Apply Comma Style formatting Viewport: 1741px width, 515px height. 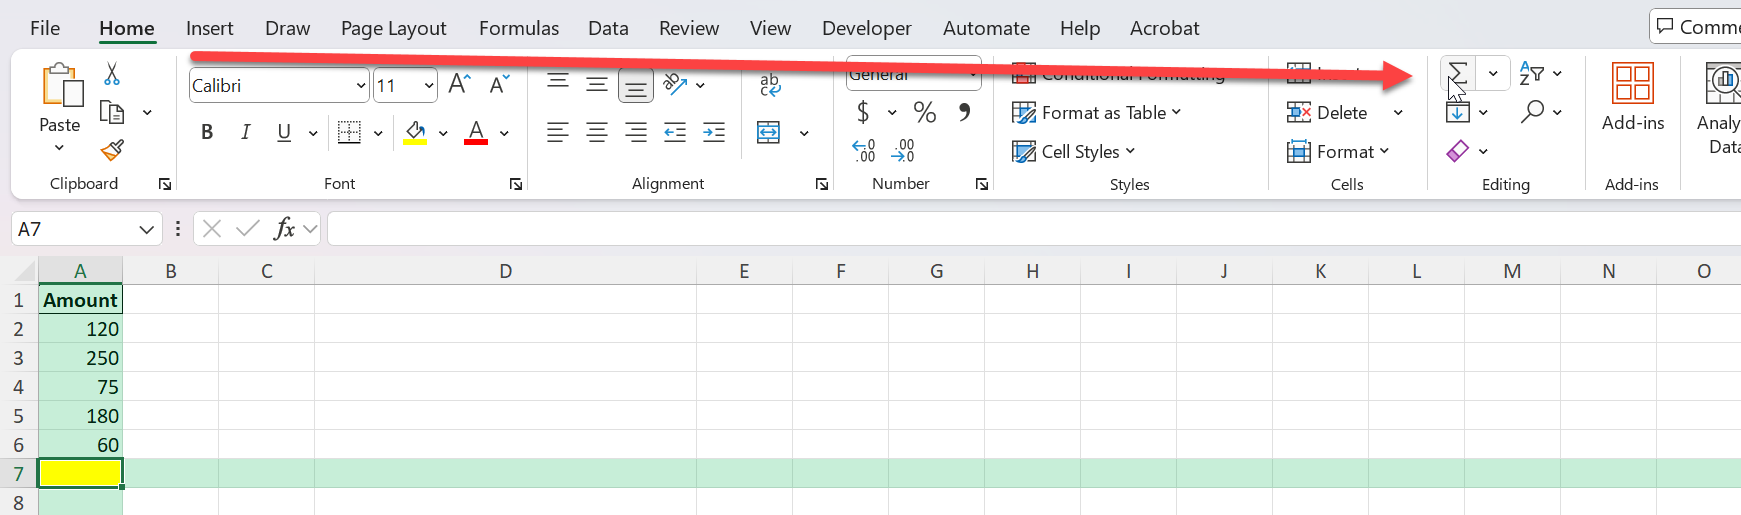(964, 113)
